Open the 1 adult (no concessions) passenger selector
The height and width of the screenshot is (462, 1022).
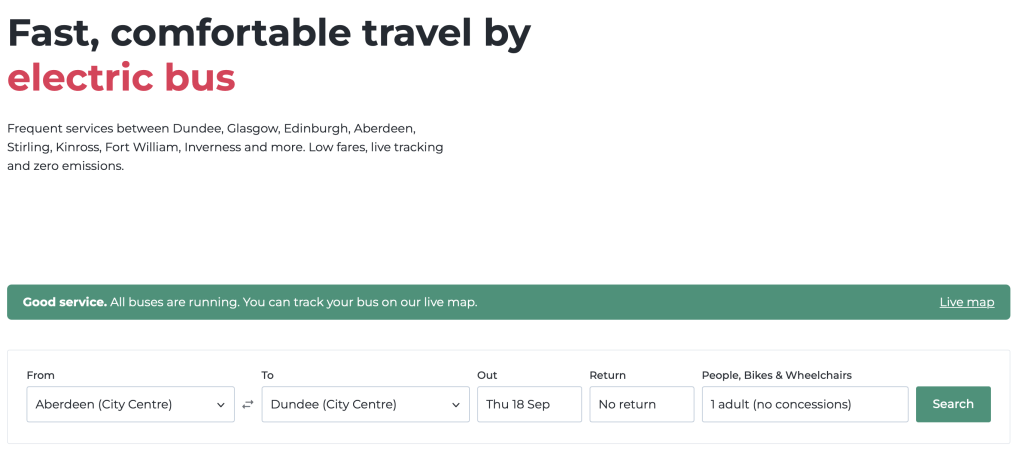(805, 405)
